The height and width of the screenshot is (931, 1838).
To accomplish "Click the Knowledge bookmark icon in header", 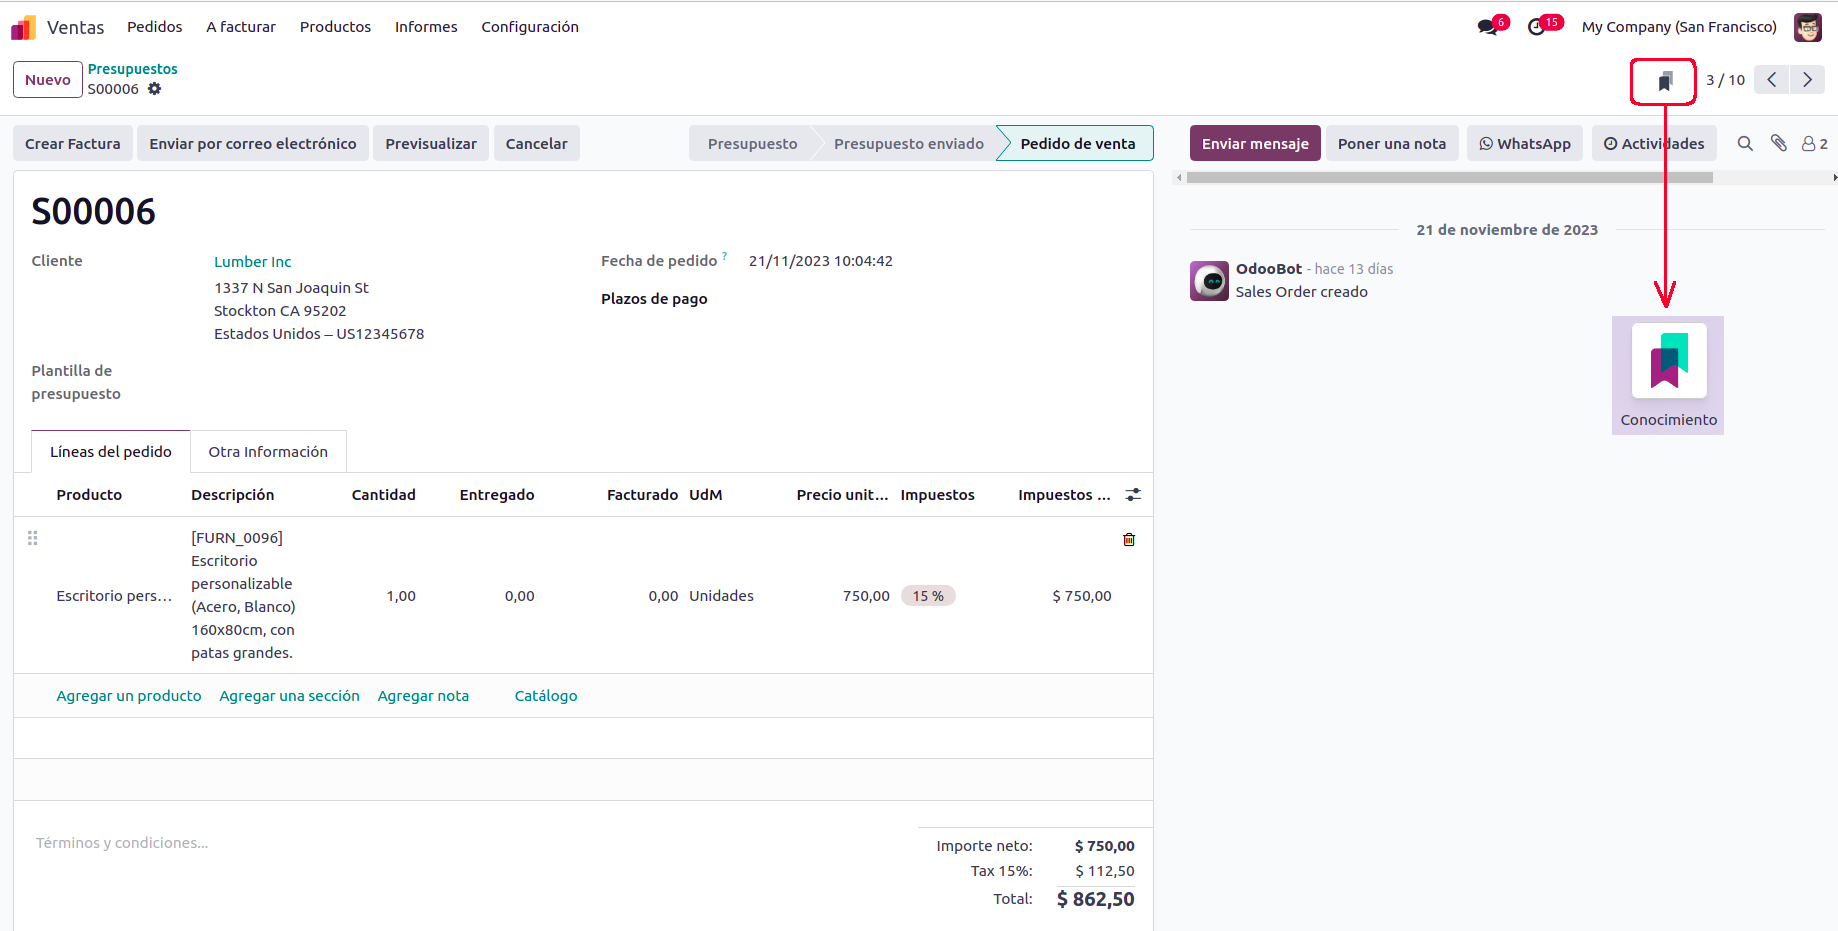I will [1664, 81].
